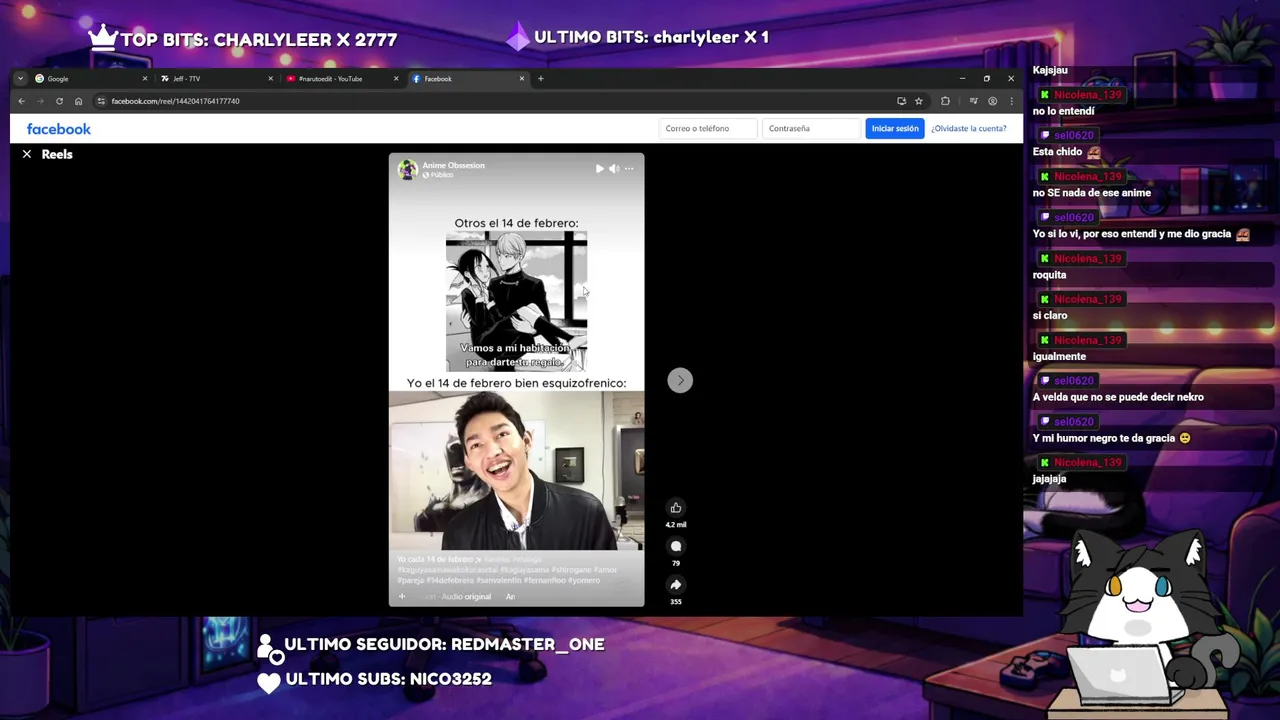This screenshot has width=1280, height=720.
Task: Go to the browser home page
Action: click(x=78, y=101)
